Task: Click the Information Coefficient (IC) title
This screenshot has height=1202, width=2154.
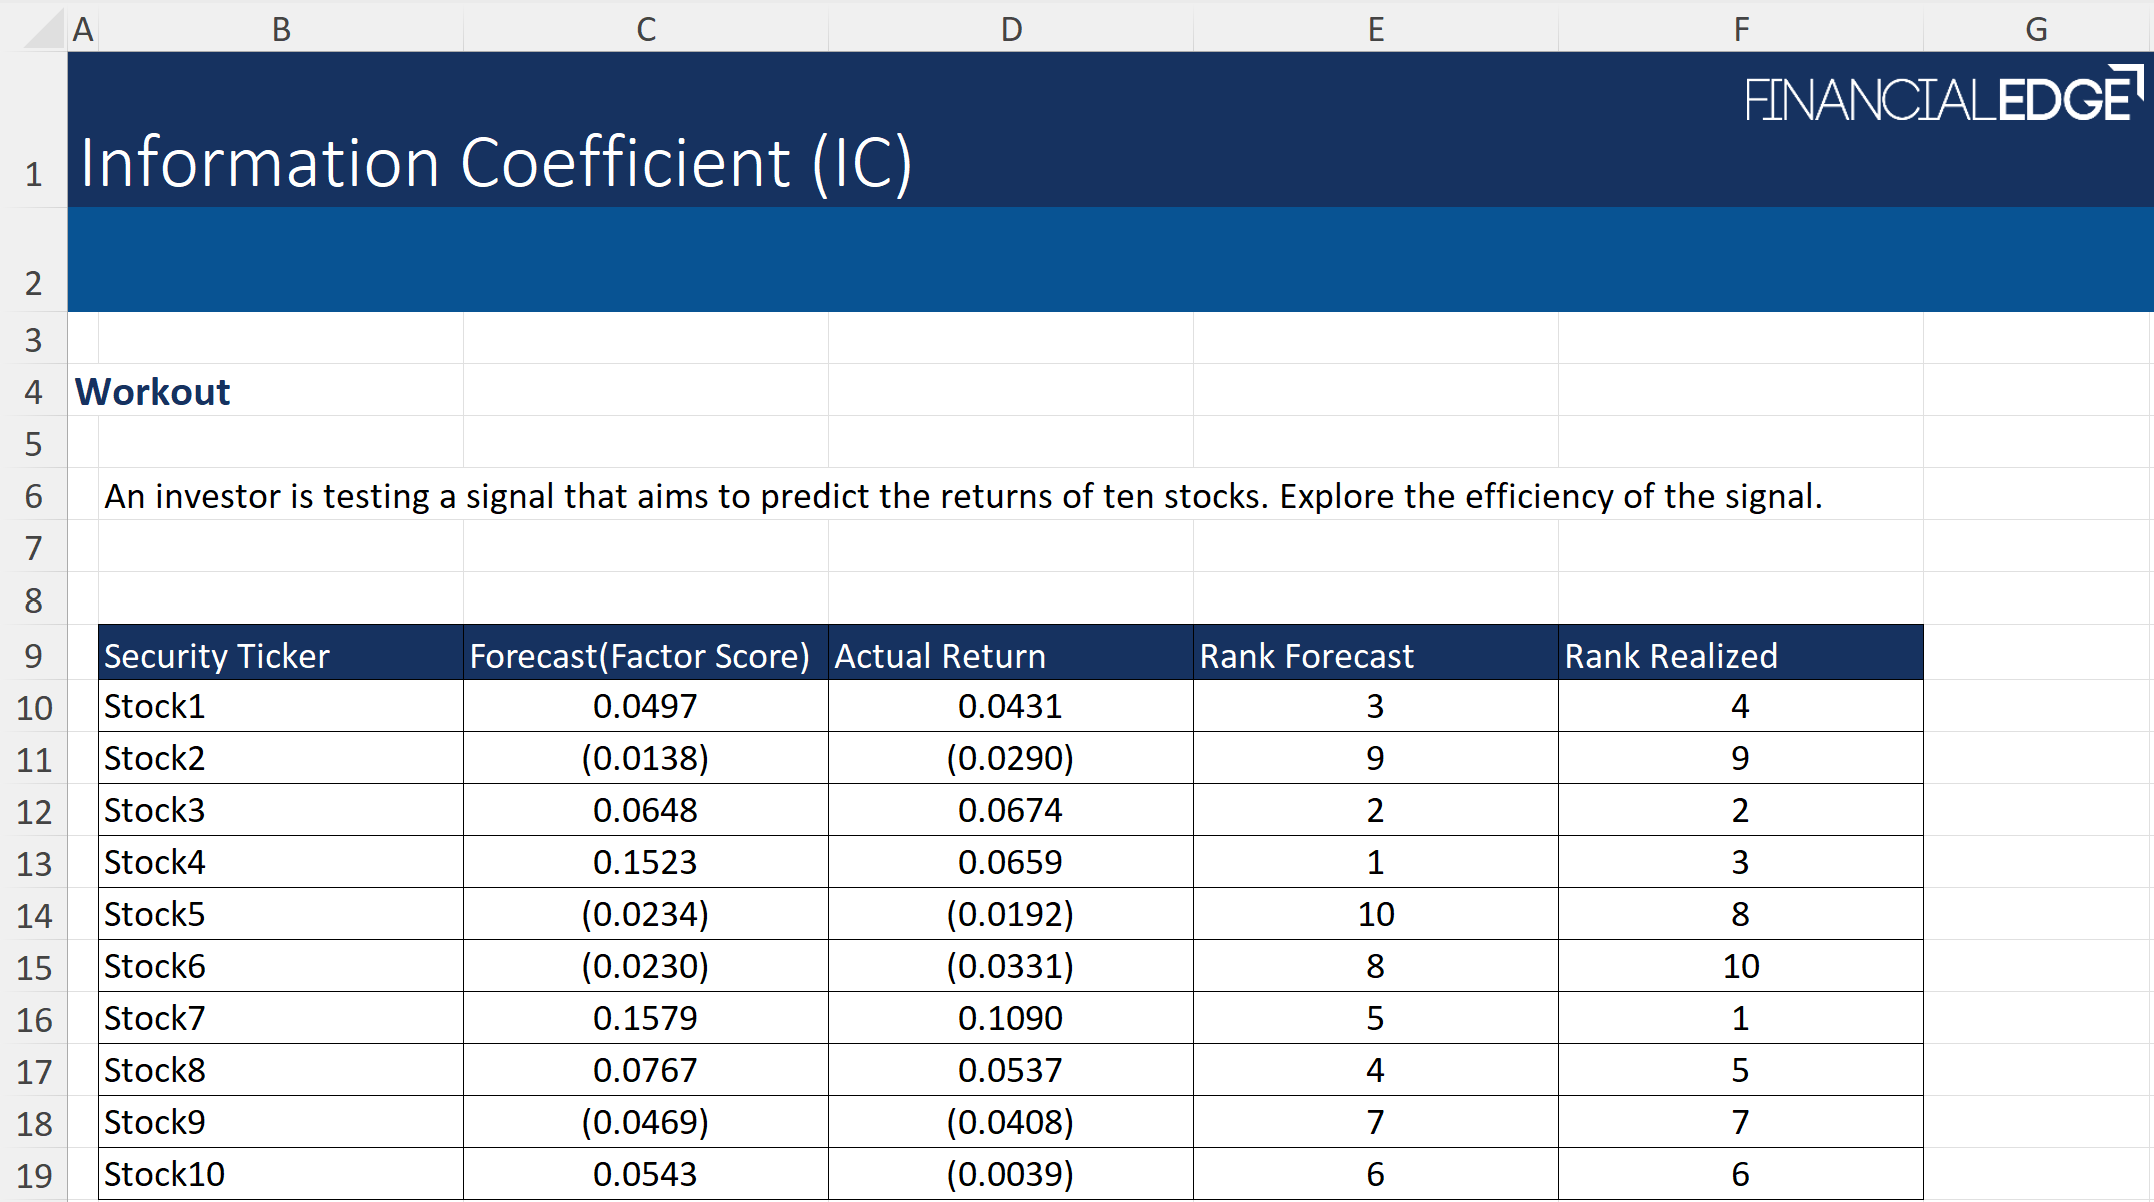Action: point(495,162)
